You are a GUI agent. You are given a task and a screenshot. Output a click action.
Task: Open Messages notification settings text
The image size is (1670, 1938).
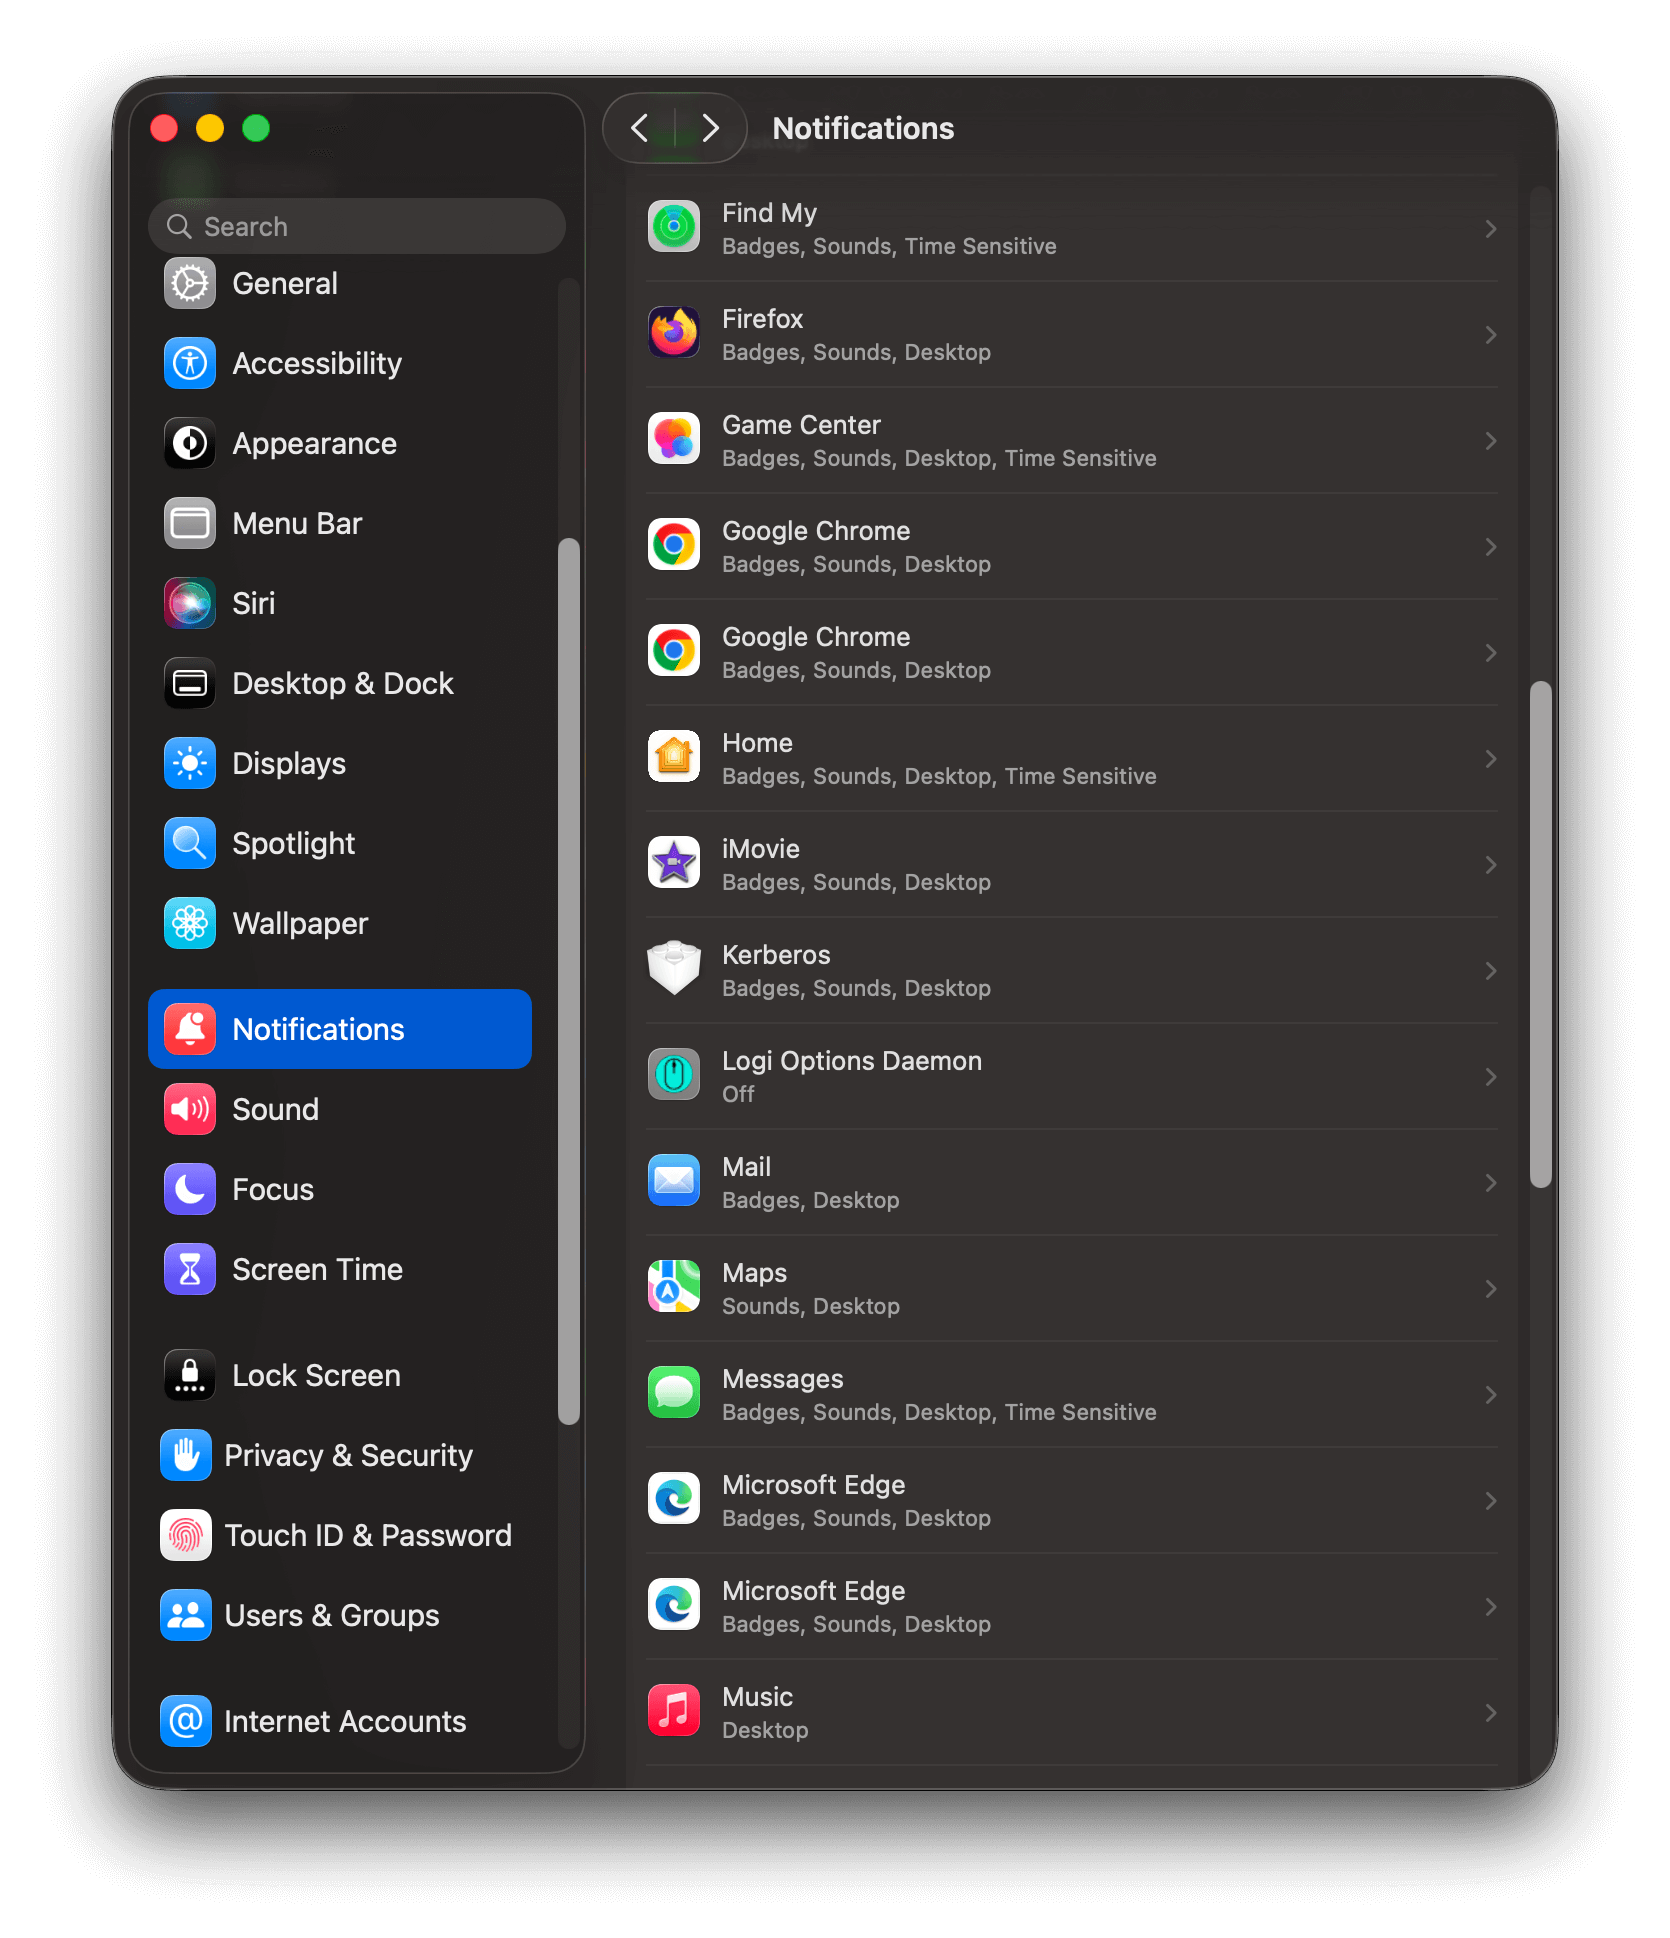coord(939,1412)
